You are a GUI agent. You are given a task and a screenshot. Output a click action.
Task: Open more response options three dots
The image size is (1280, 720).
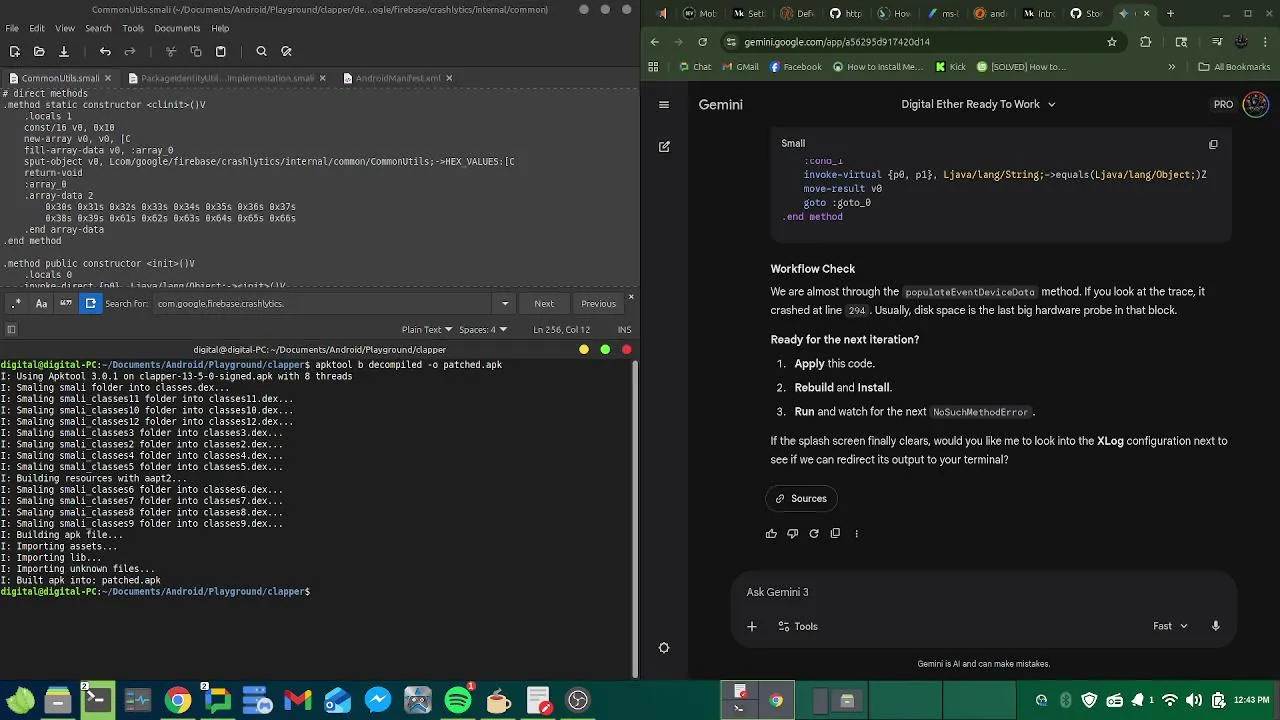[856, 533]
